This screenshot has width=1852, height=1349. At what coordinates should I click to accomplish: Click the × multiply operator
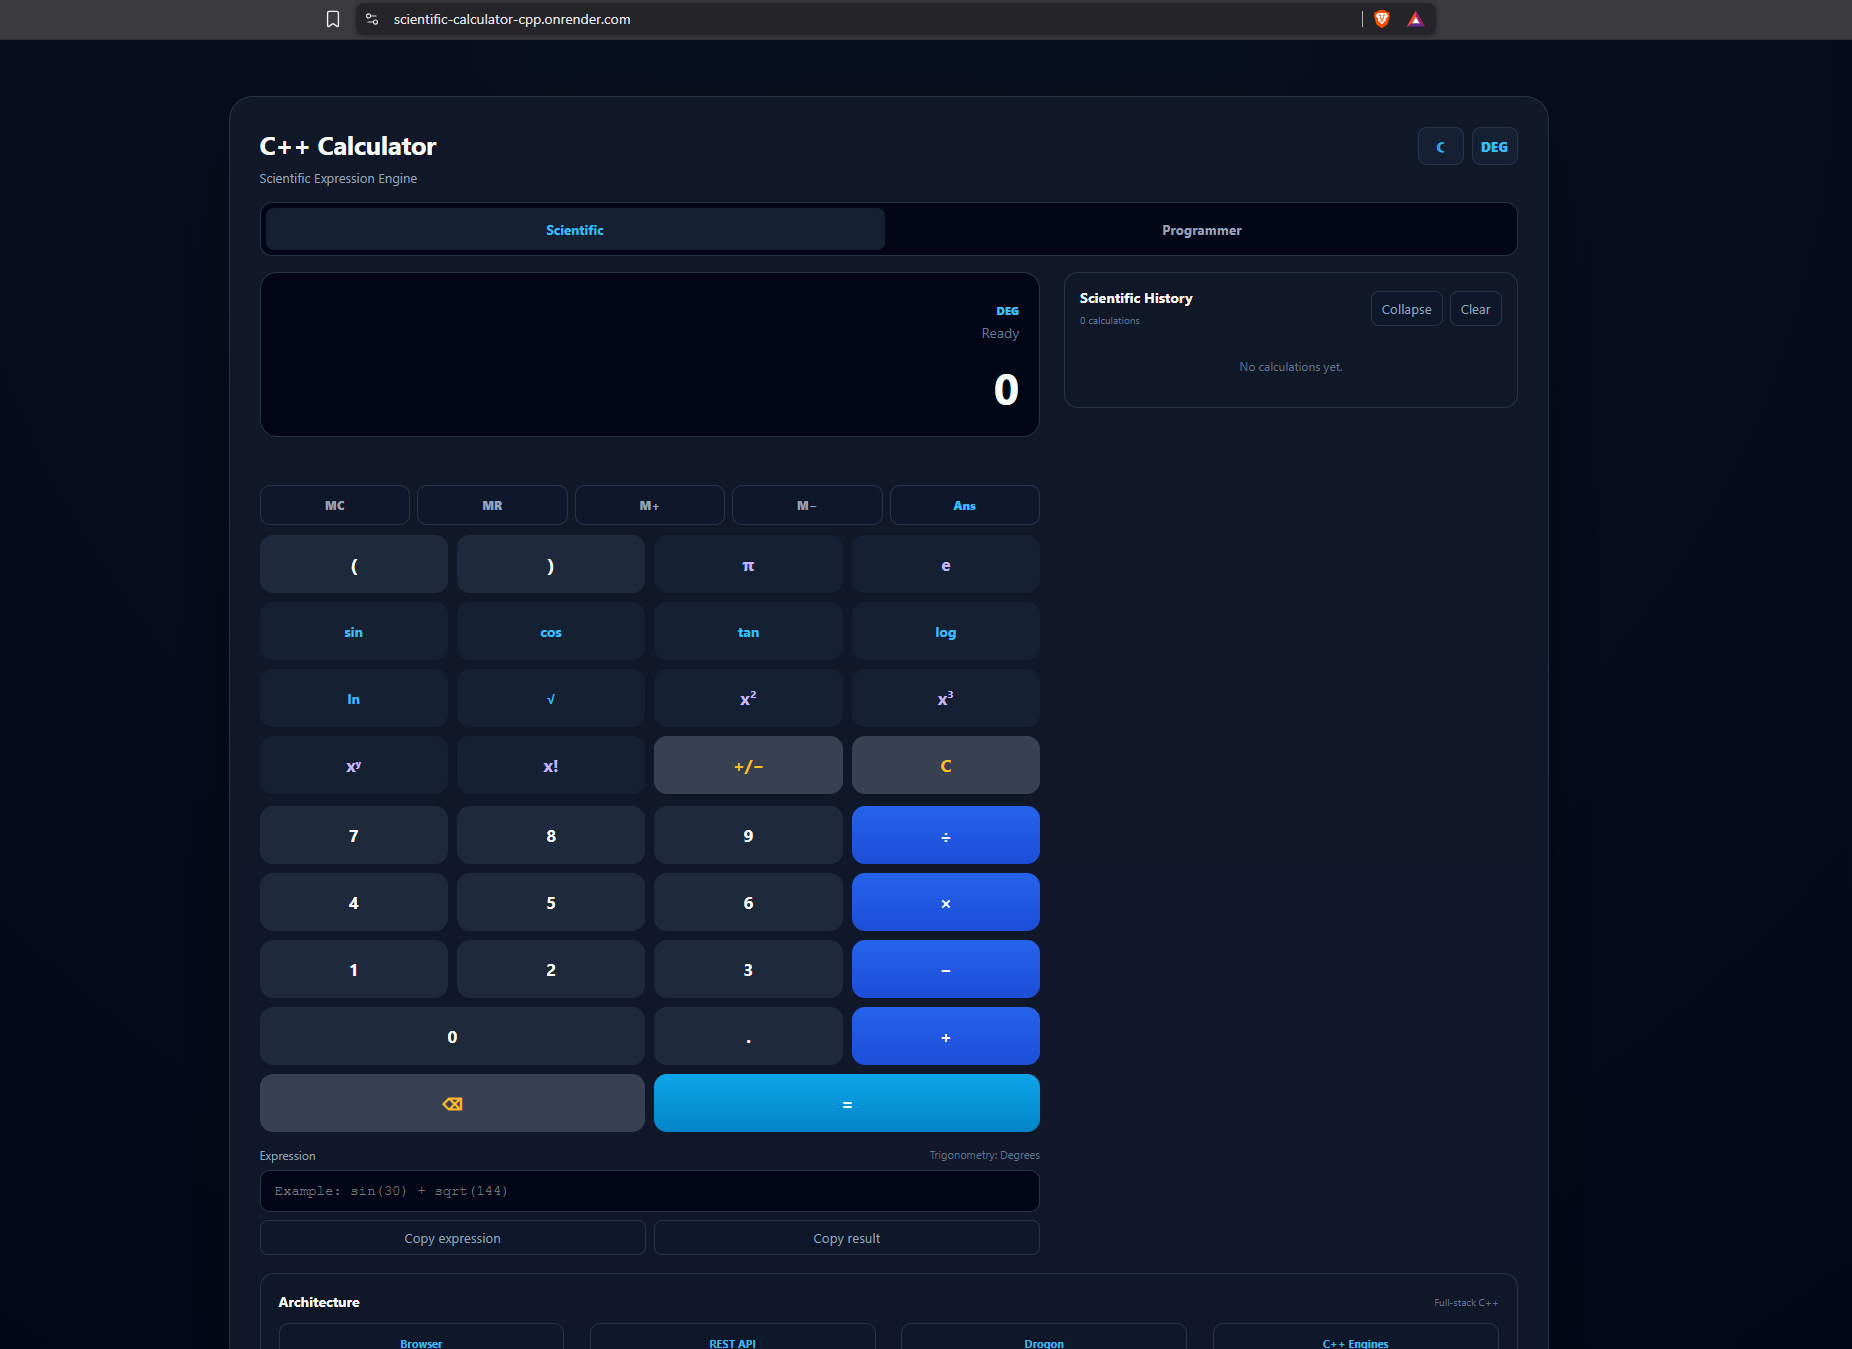[946, 903]
